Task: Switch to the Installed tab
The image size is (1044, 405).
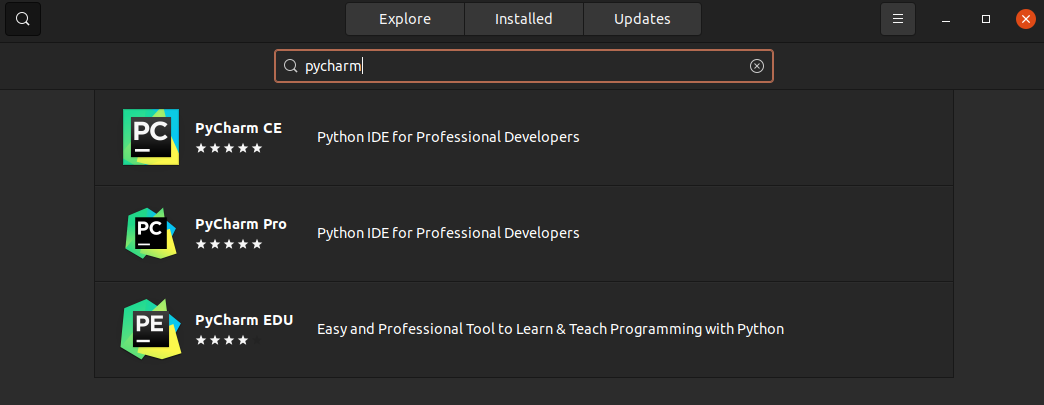Action: 523,19
